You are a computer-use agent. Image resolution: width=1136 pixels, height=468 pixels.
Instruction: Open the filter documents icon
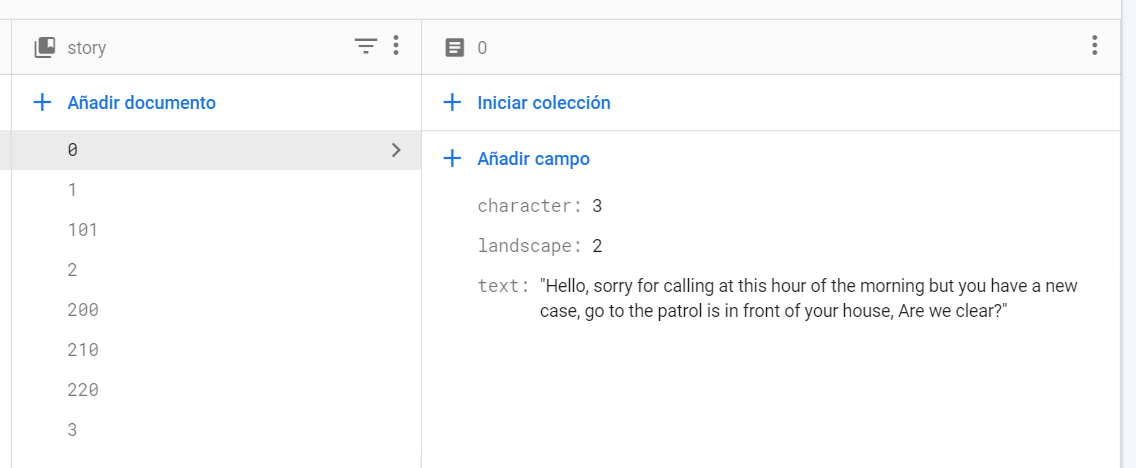pyautogui.click(x=366, y=46)
